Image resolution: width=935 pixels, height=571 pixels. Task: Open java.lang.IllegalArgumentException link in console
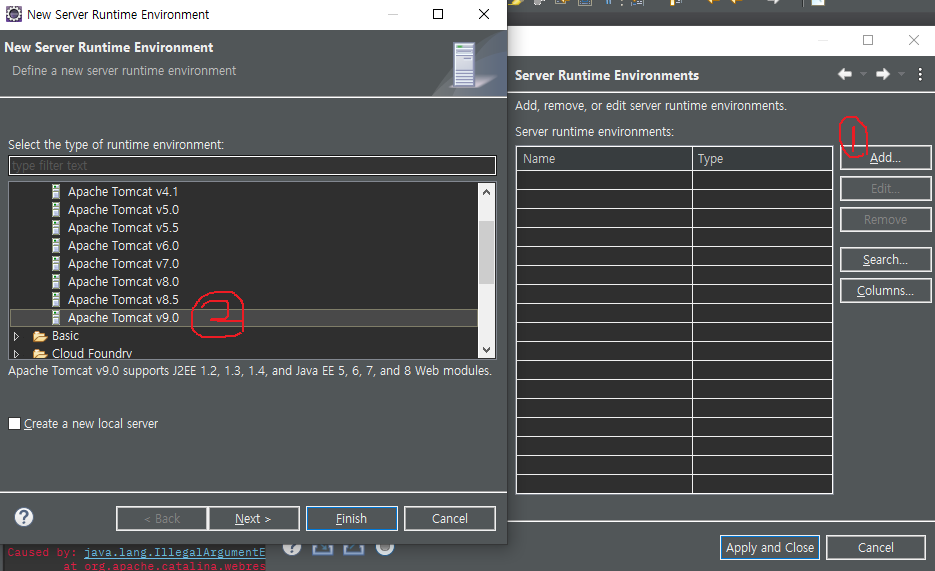pos(175,553)
